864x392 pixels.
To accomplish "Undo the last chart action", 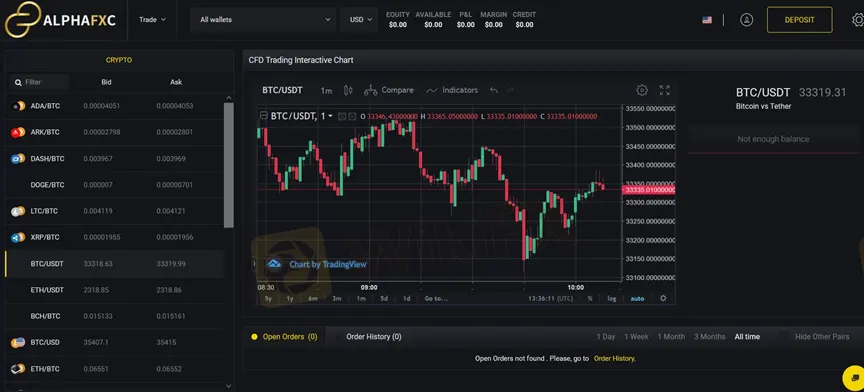I will click(x=494, y=90).
